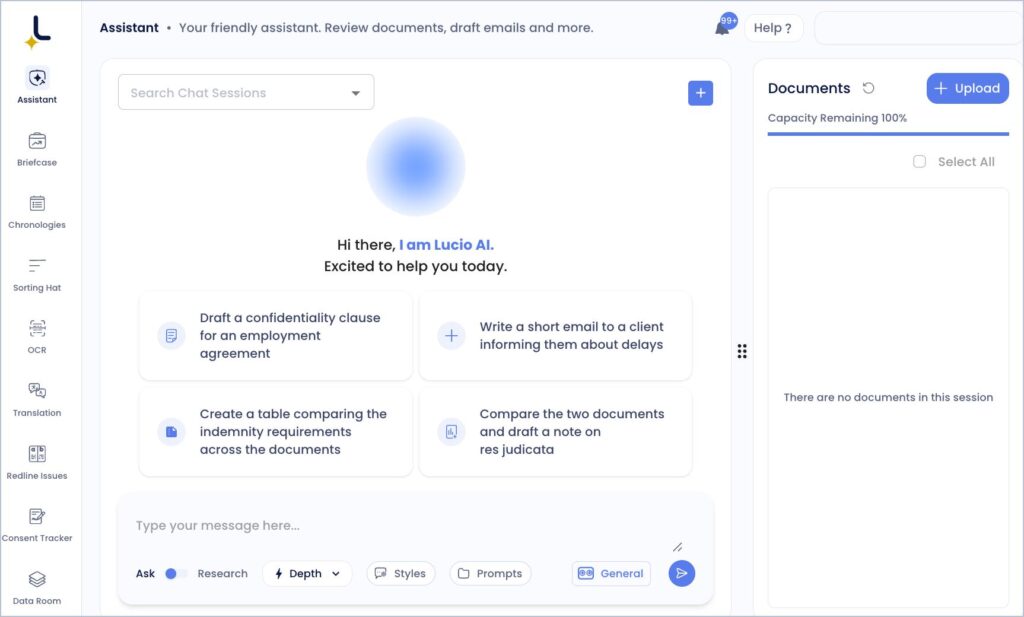Send the message with the arrow button
This screenshot has height=617, width=1024.
(x=681, y=573)
